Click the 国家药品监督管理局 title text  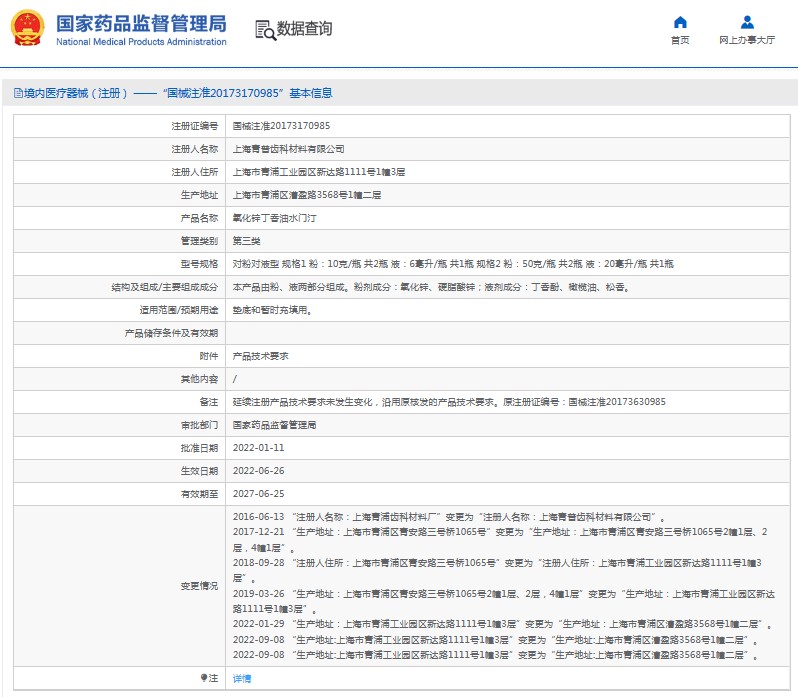[x=141, y=24]
